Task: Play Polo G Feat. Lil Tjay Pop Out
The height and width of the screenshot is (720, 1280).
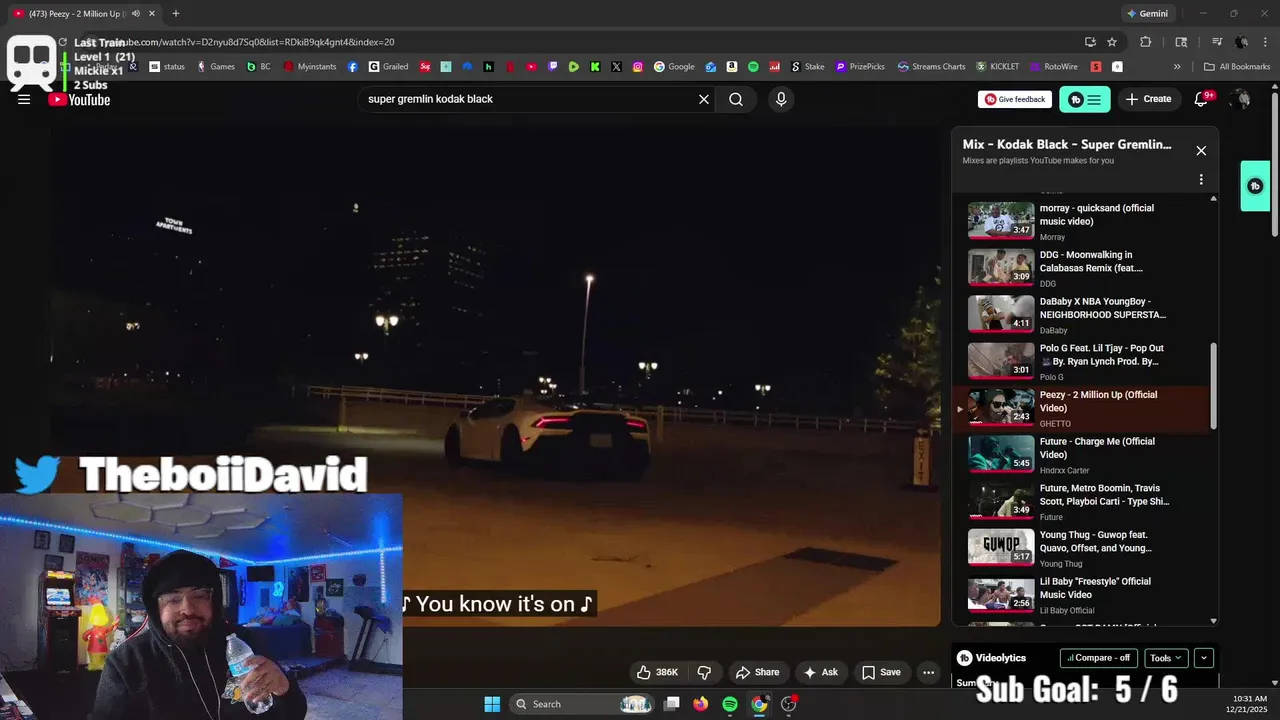Action: pos(1085,361)
